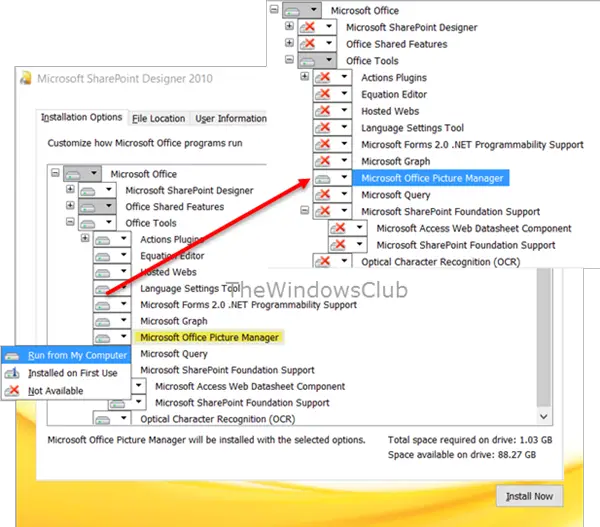Open the drive-icon dropdown beside Office Shared Features
This screenshot has height=527, width=600.
click(x=109, y=206)
